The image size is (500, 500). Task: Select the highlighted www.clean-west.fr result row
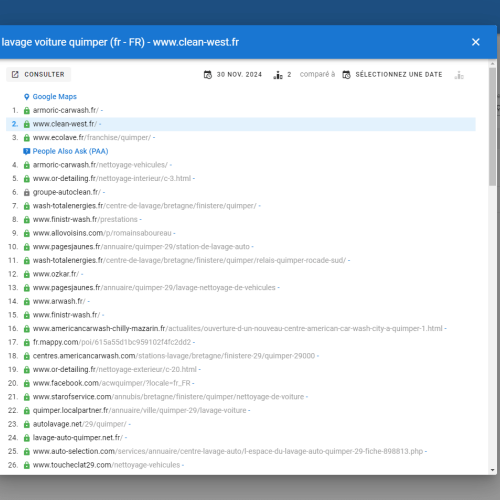click(x=241, y=124)
